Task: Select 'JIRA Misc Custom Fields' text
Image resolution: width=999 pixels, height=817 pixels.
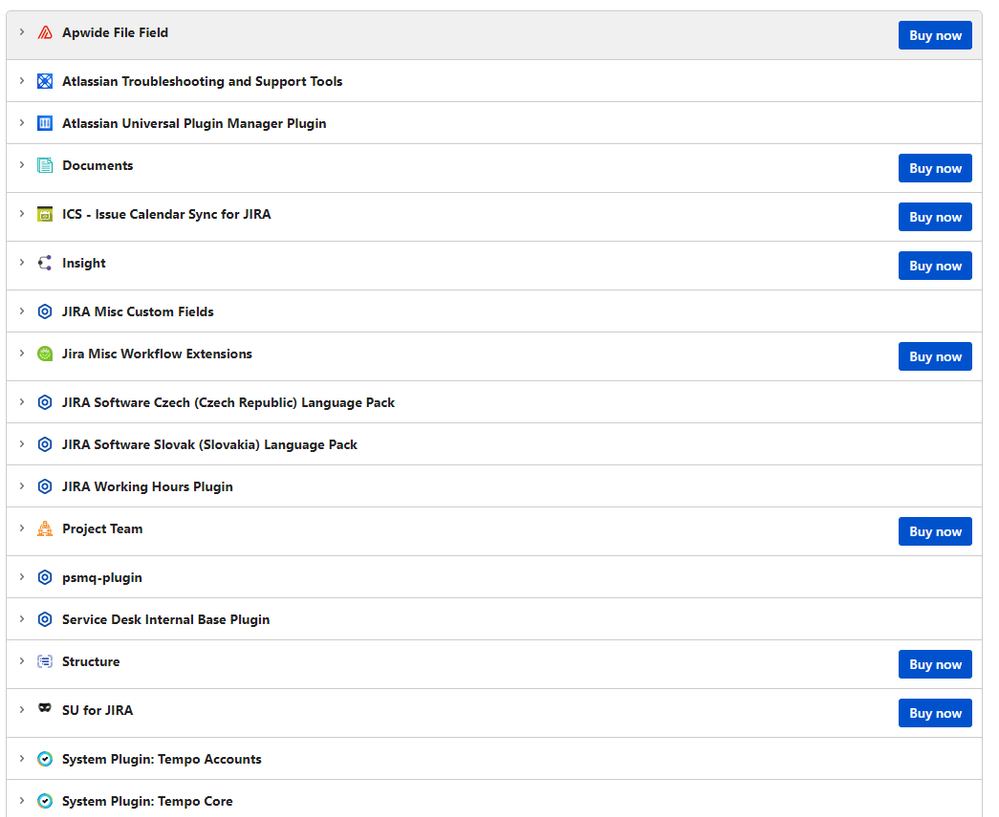Action: pos(138,312)
